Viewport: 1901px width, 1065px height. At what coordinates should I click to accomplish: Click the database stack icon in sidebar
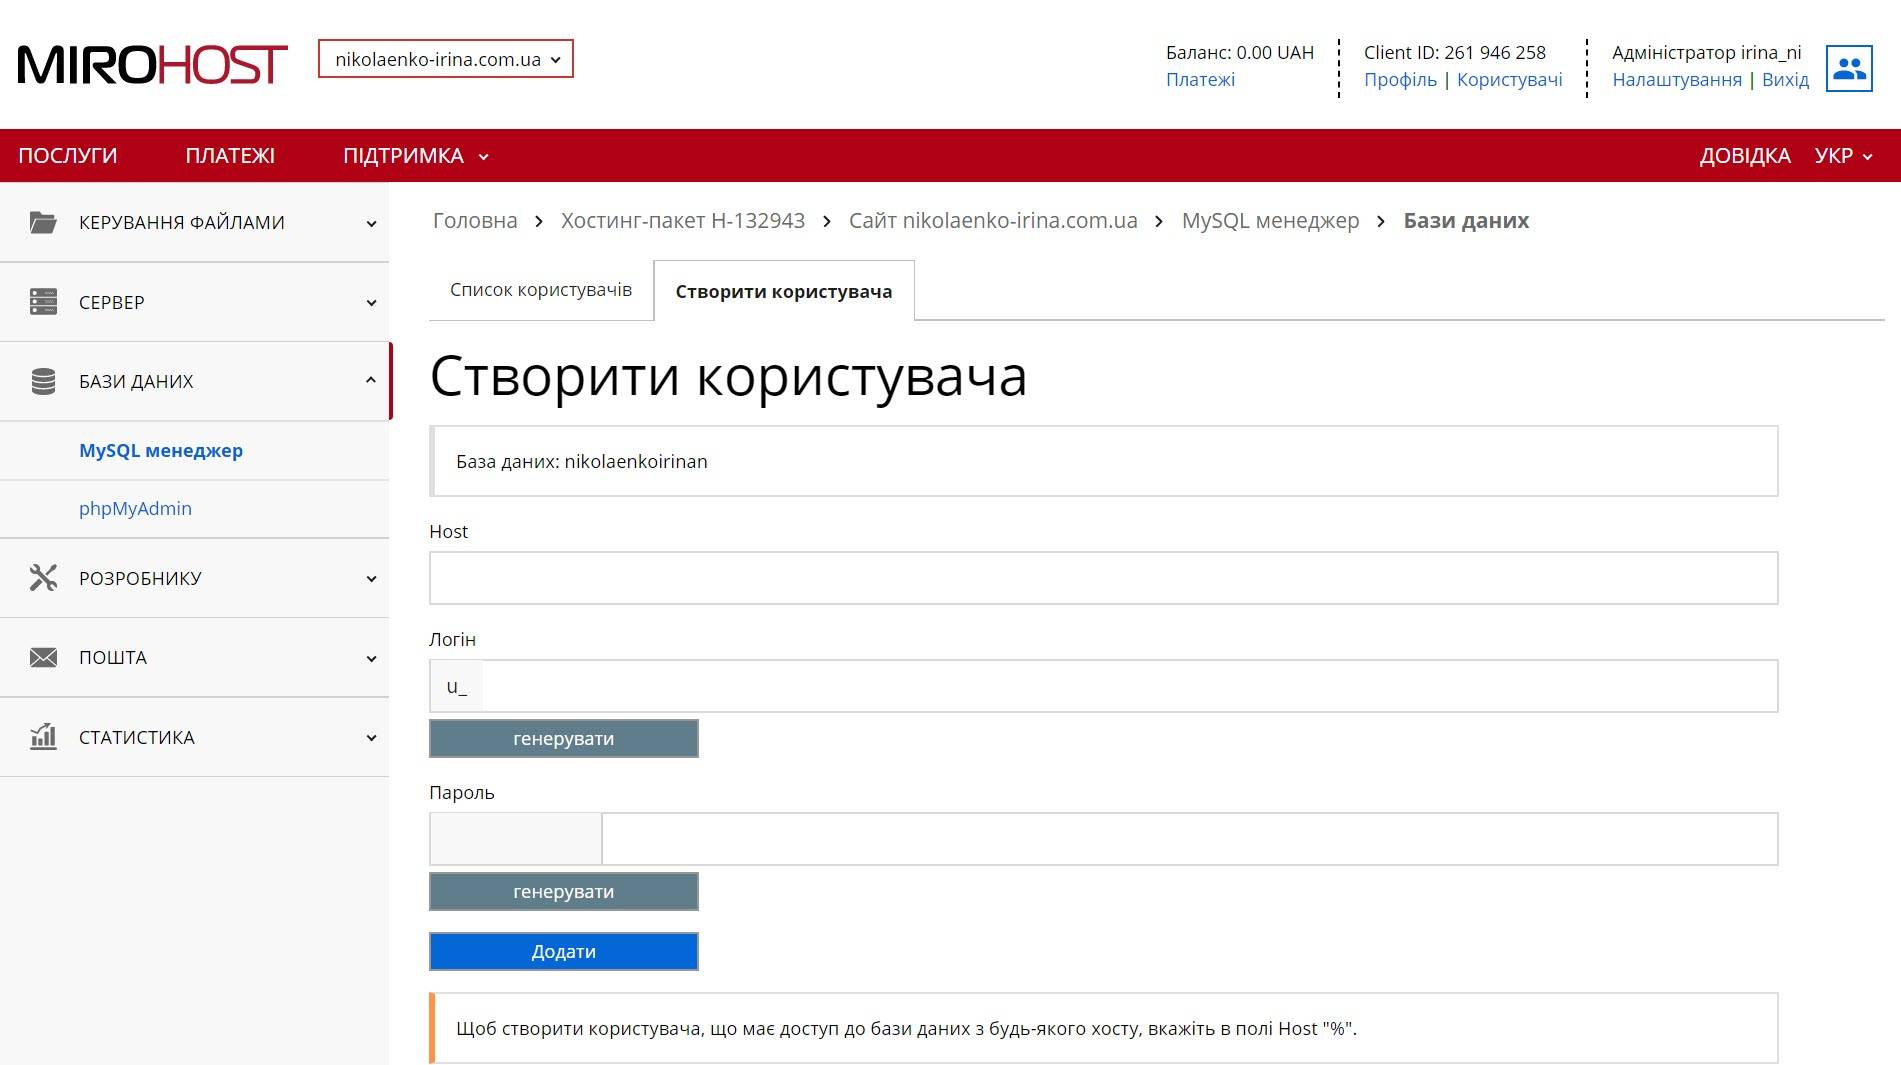[43, 381]
